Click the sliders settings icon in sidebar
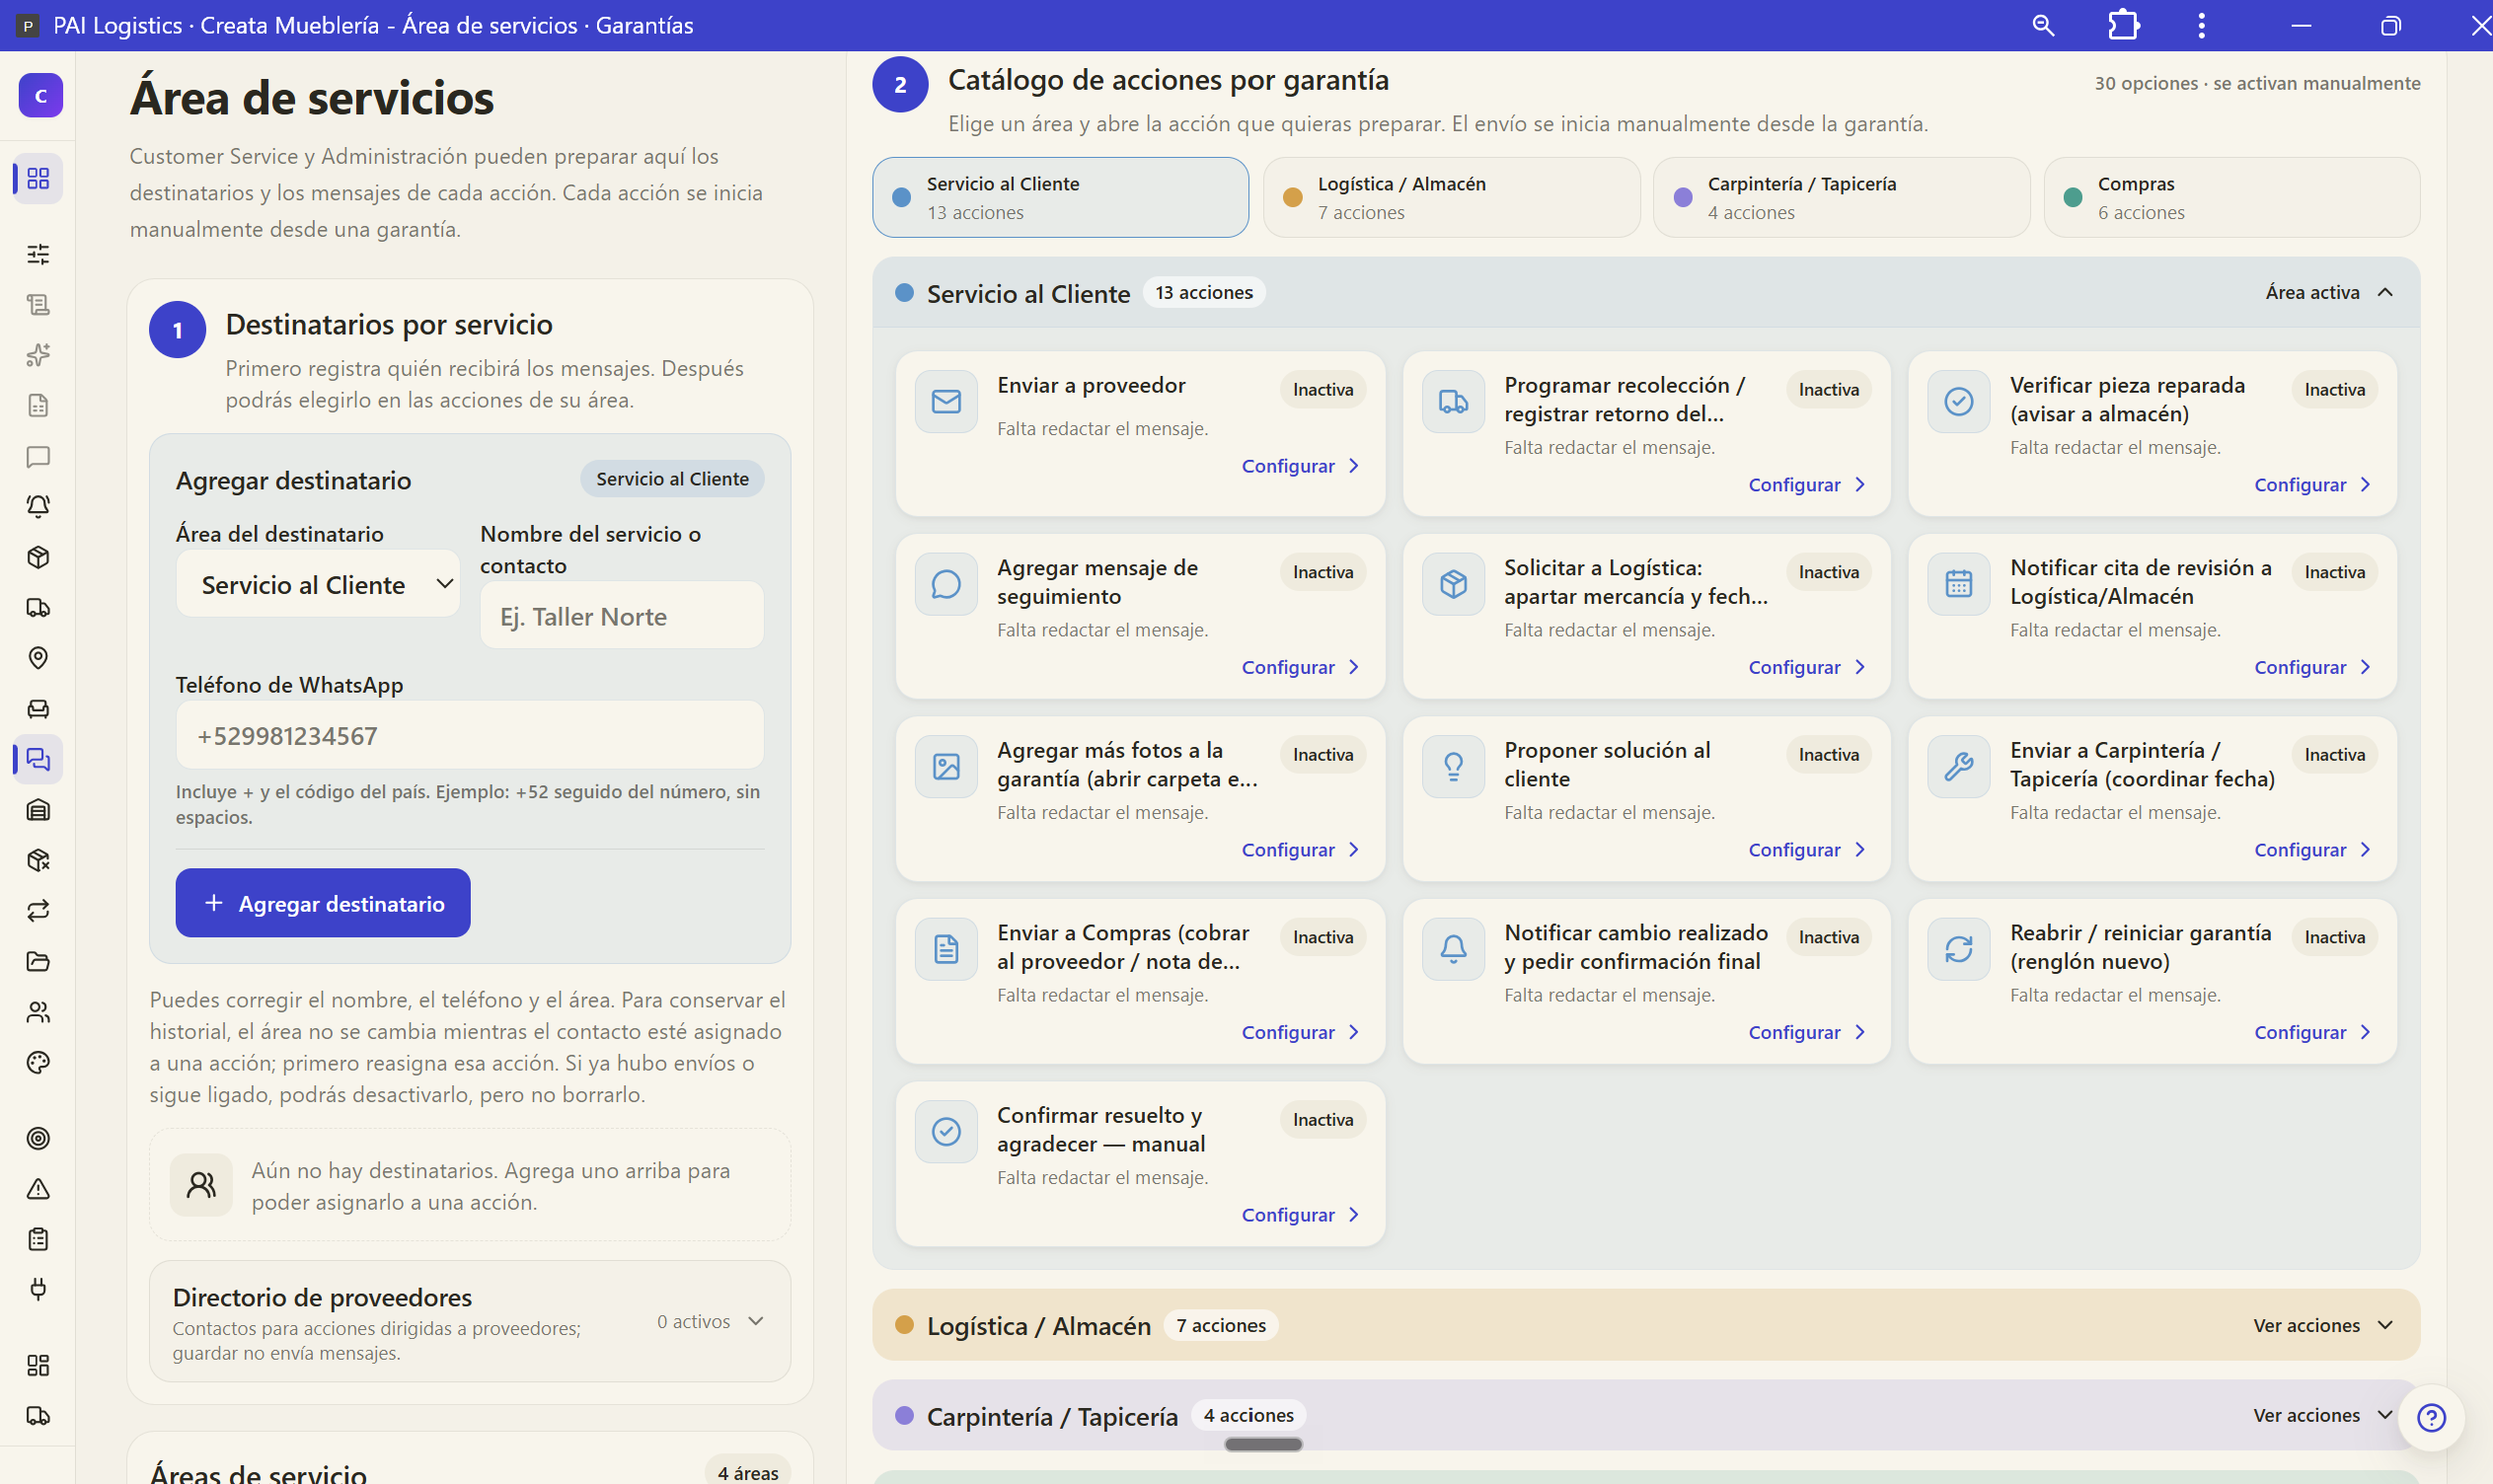Viewport: 2493px width, 1484px height. (38, 254)
